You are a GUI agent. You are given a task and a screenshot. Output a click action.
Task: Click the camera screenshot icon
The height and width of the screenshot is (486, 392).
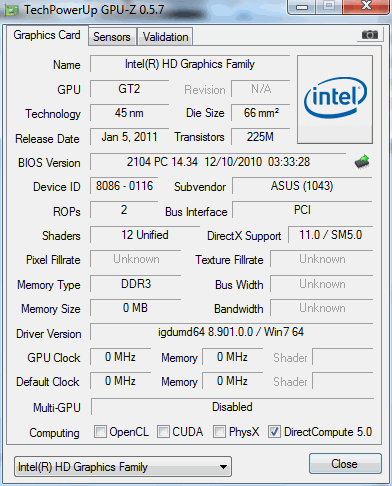click(370, 35)
